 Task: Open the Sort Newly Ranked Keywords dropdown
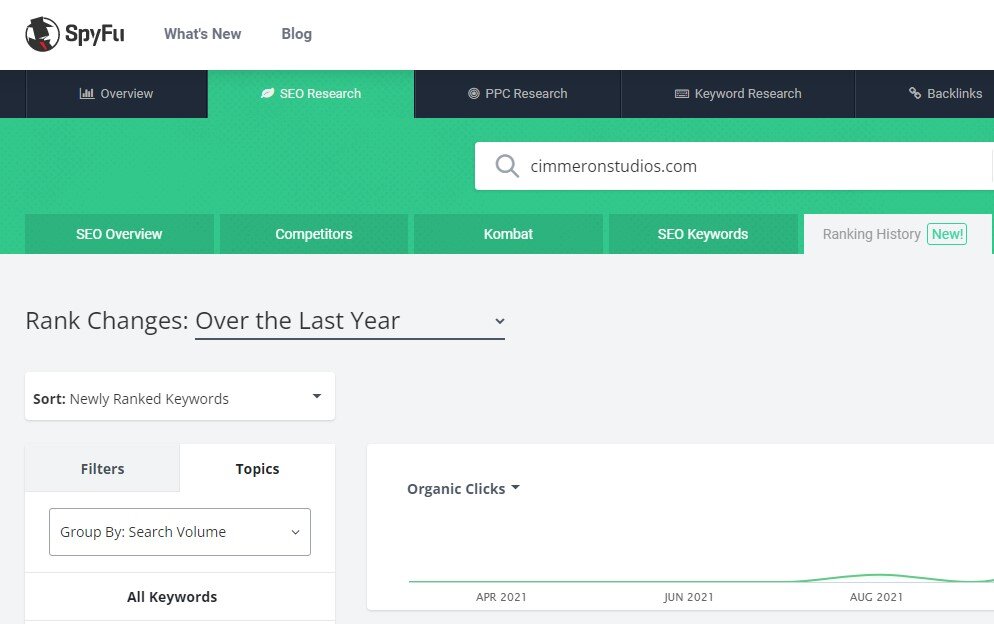[x=180, y=396]
